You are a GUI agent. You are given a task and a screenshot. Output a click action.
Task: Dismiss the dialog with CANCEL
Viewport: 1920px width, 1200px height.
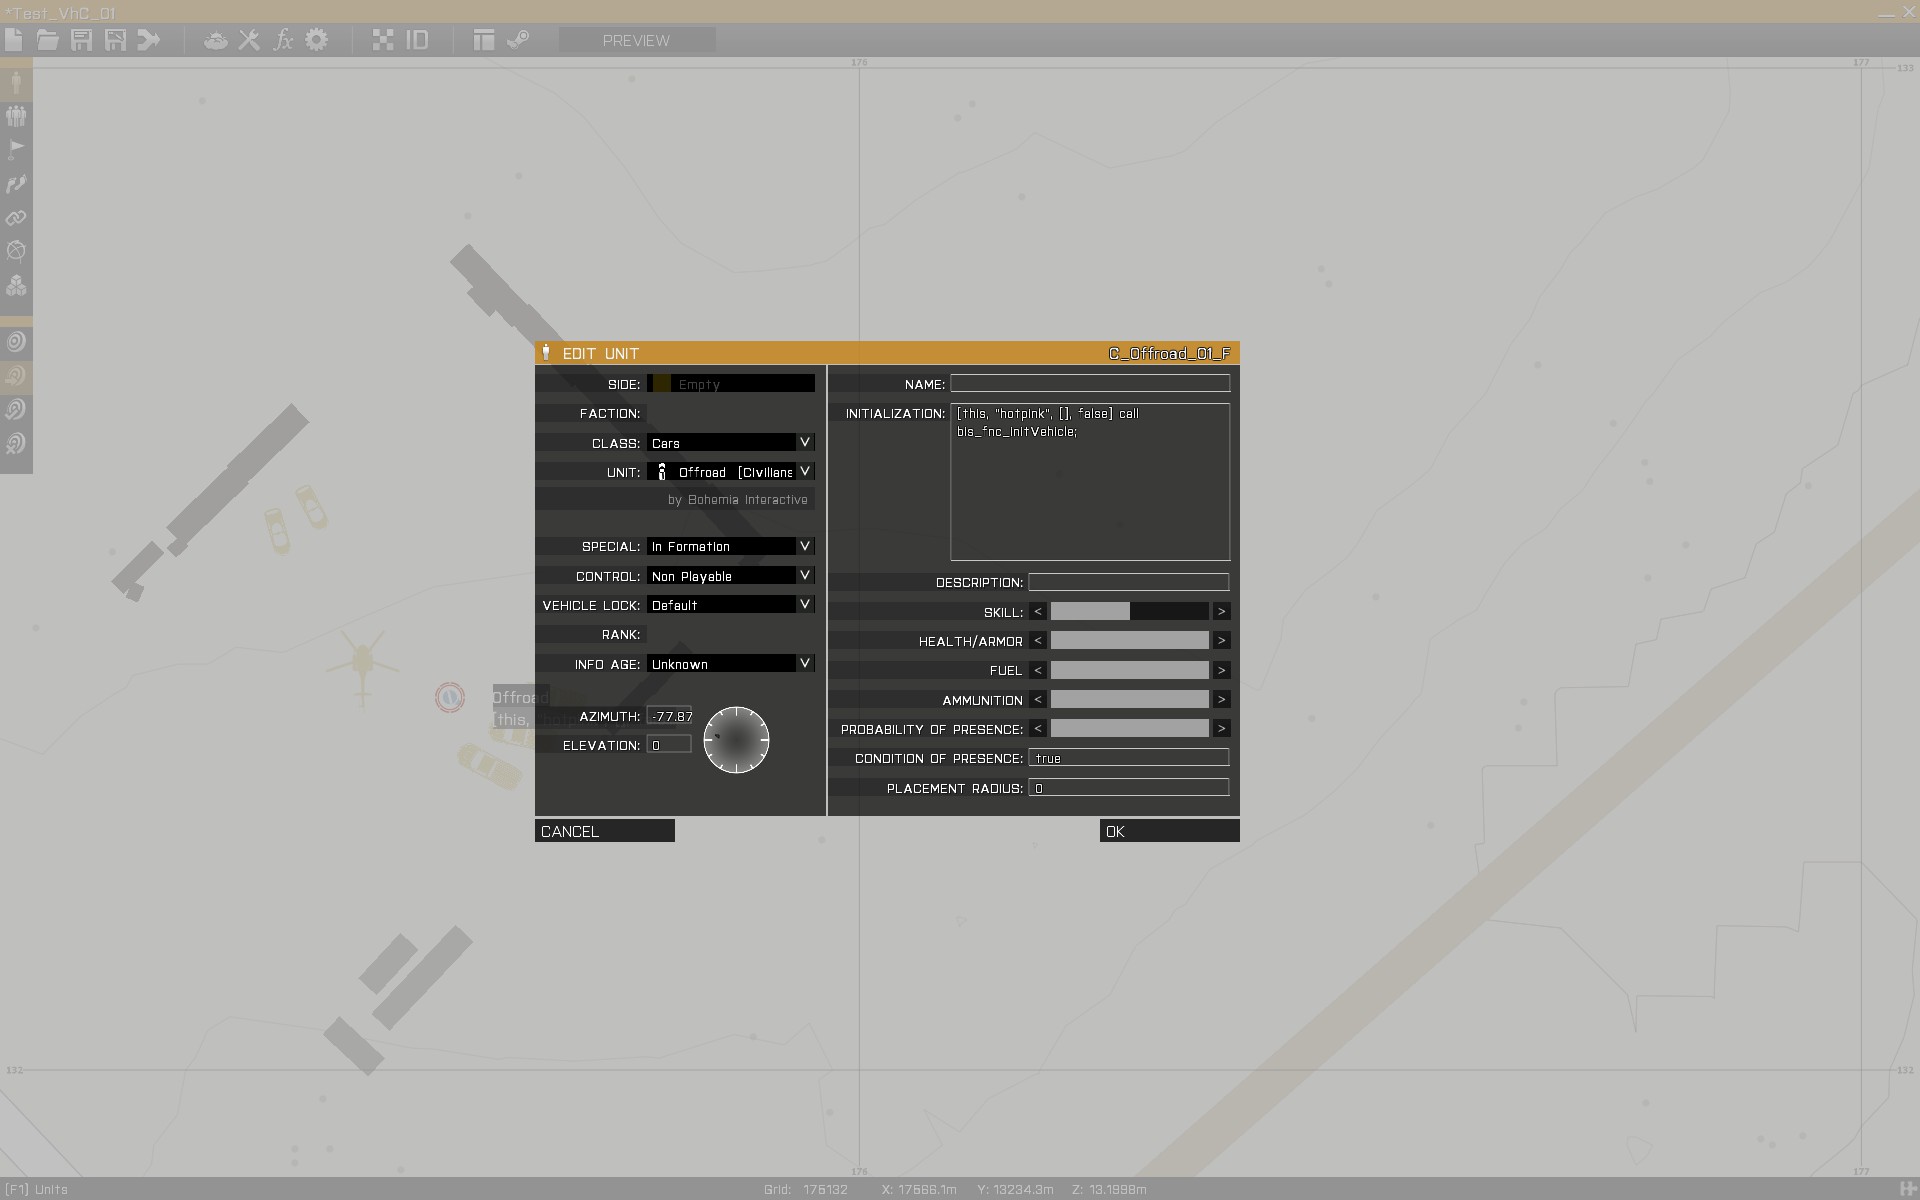coord(604,830)
